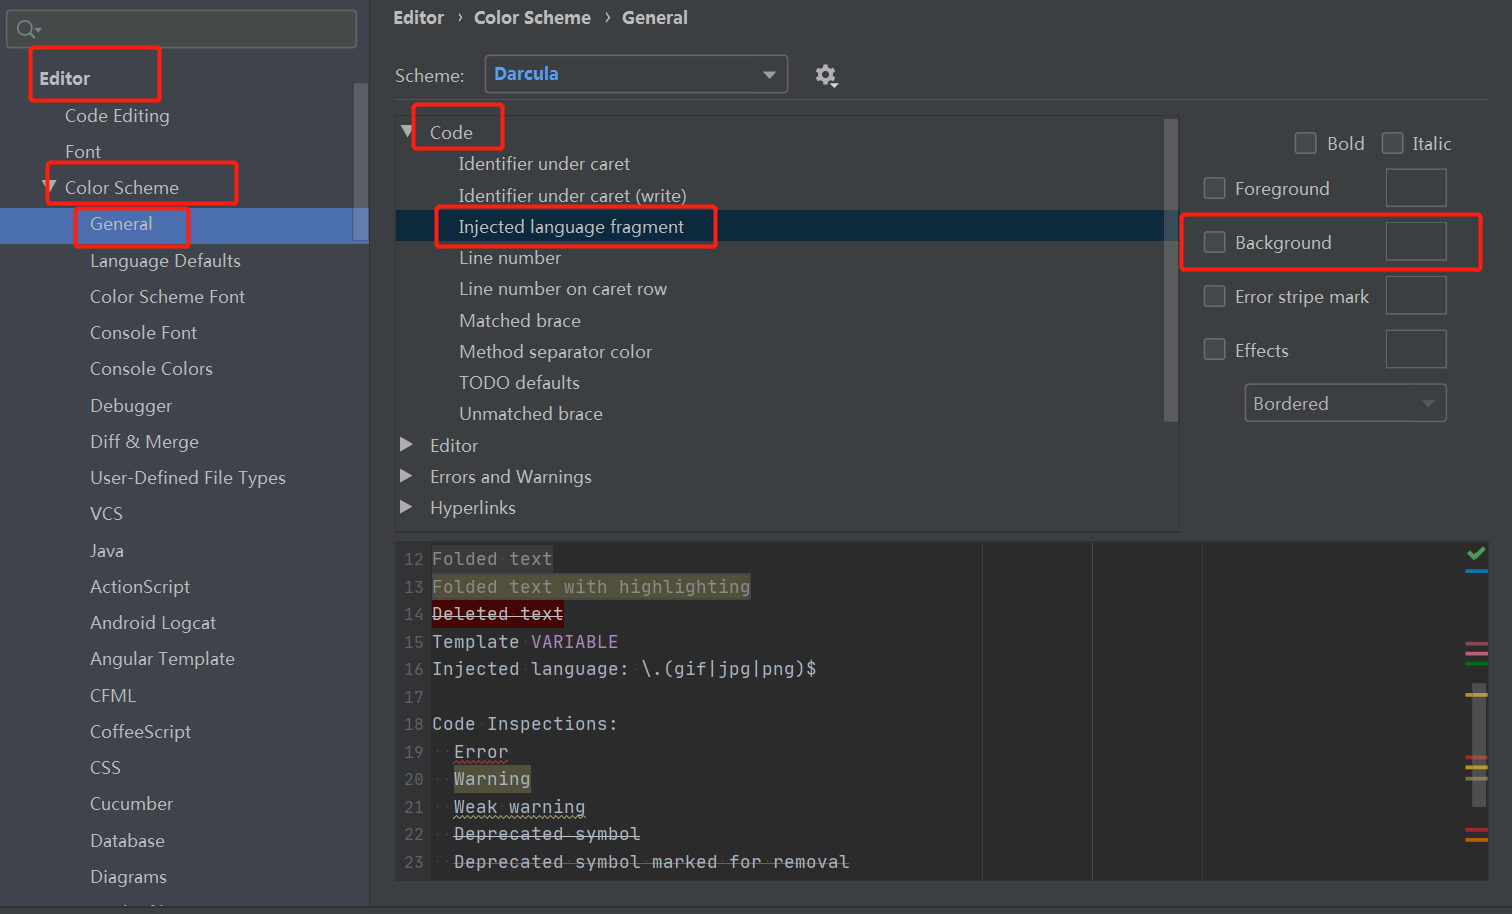Viewport: 1512px width, 914px height.
Task: Toggle the Effects checkbox
Action: [x=1214, y=350]
